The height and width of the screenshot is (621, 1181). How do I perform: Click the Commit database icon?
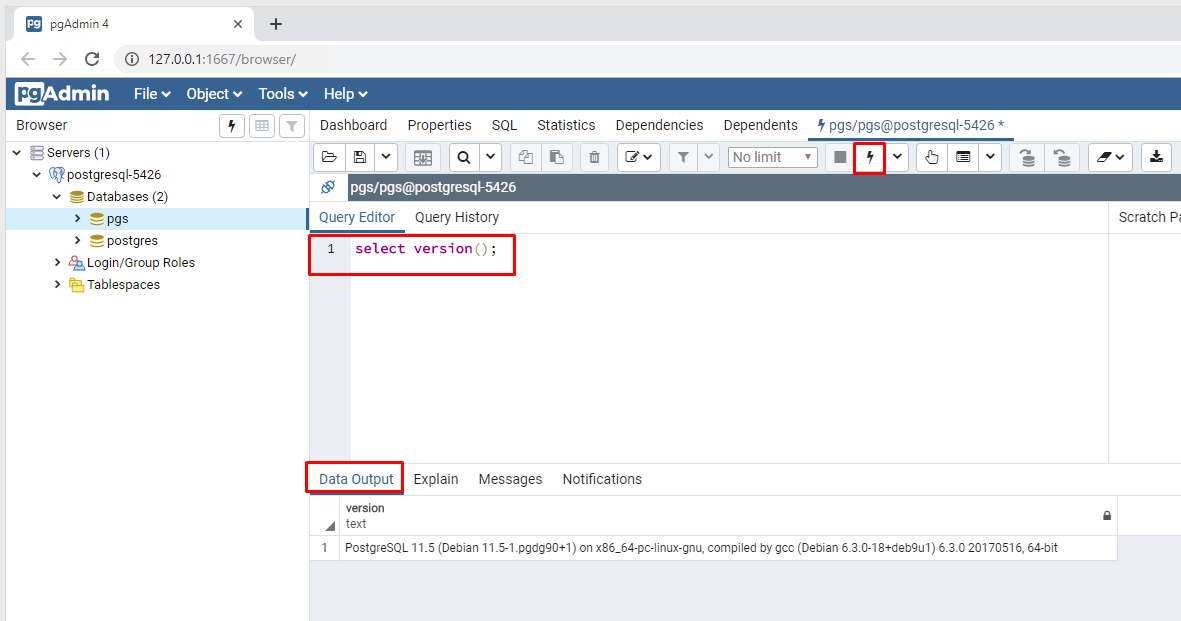click(1028, 157)
